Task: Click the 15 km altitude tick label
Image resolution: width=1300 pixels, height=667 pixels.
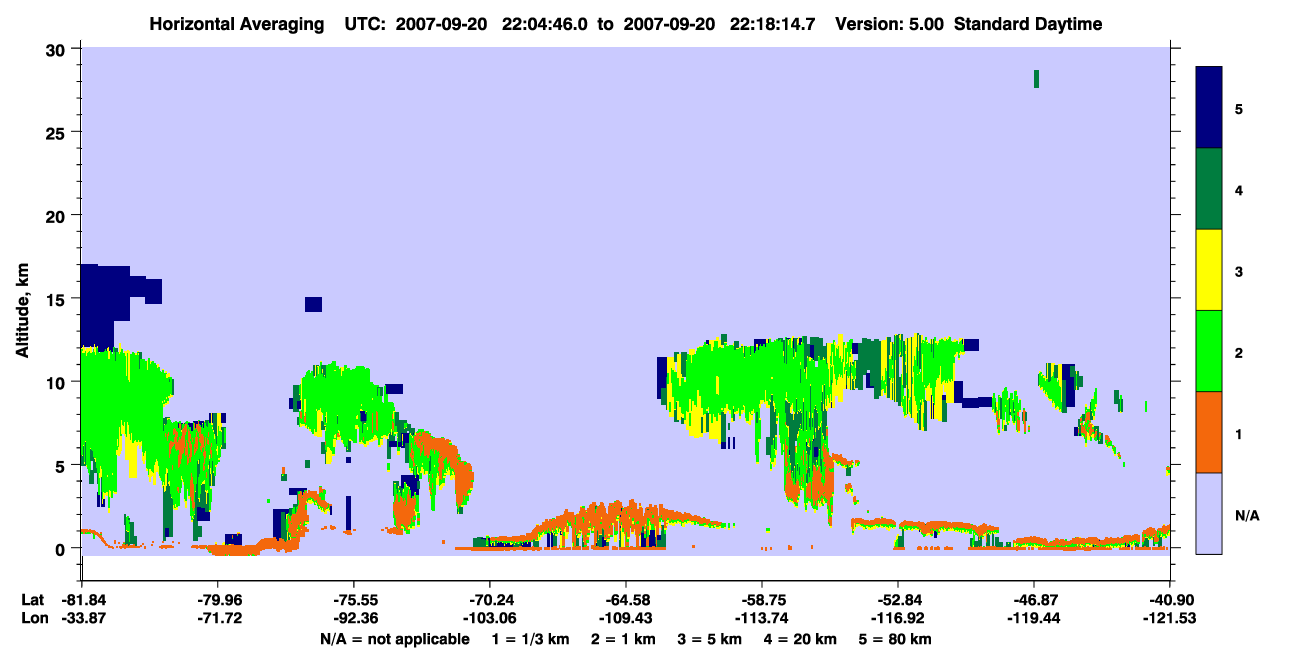Action: click(58, 299)
